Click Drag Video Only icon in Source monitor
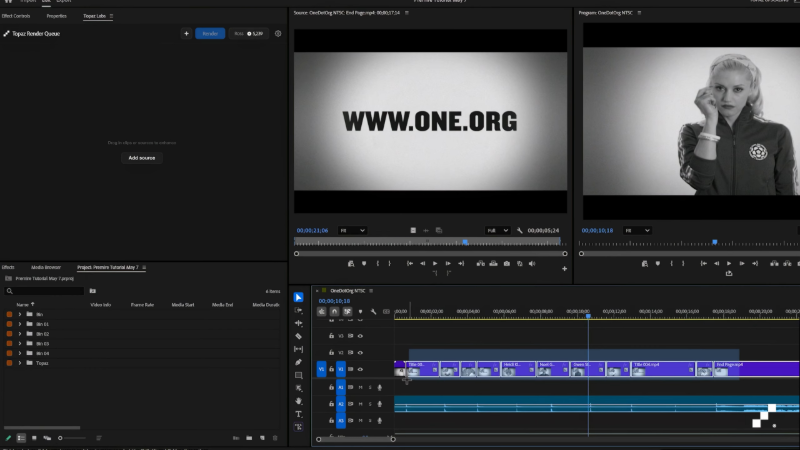Viewport: 800px width, 450px height. click(x=413, y=231)
